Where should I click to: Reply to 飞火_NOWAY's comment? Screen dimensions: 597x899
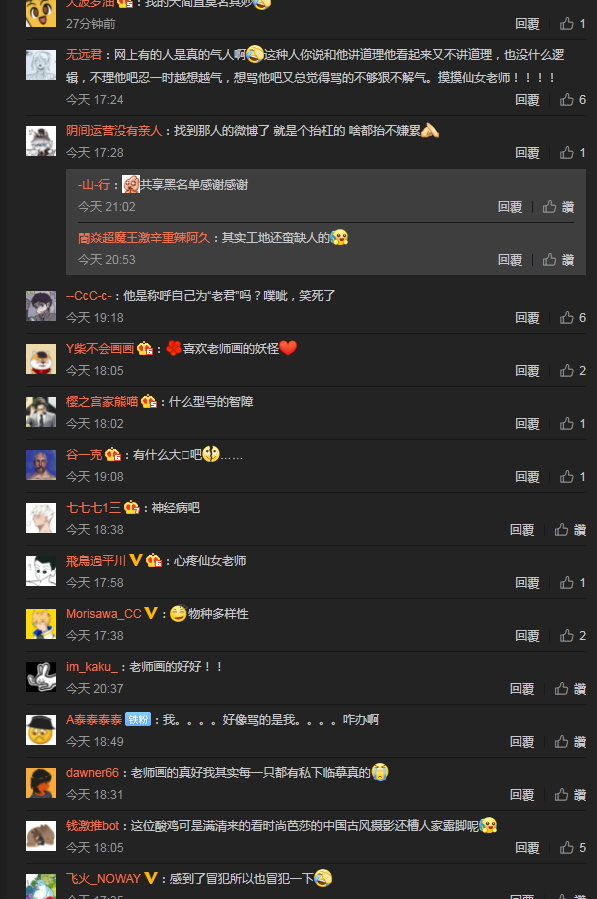(x=522, y=894)
